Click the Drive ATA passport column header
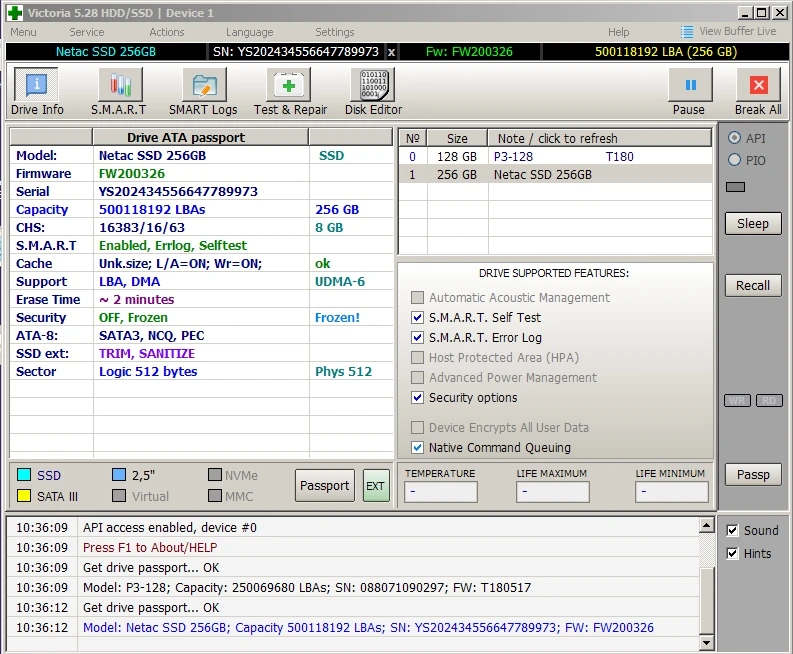793x654 pixels. pos(201,137)
